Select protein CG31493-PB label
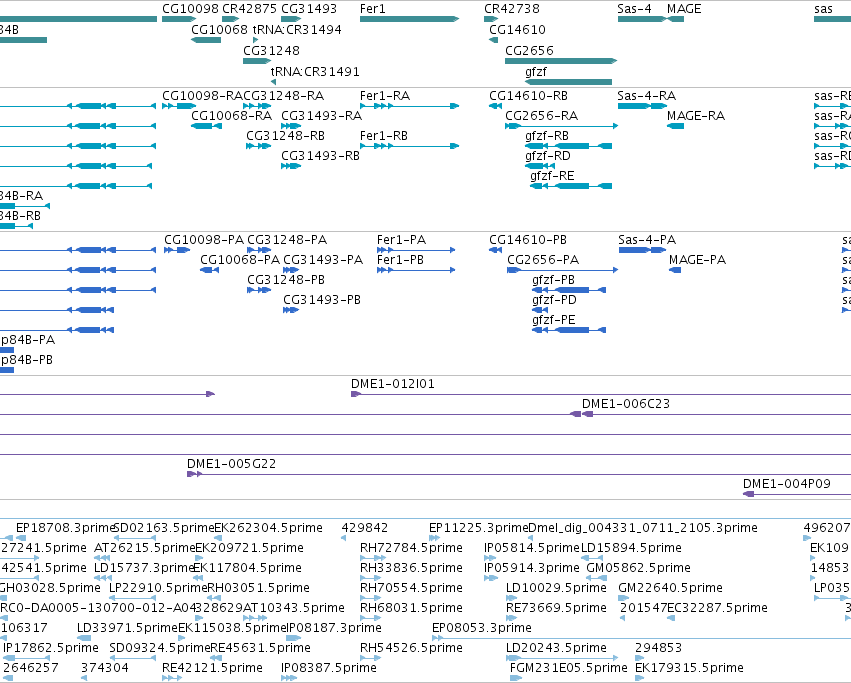This screenshot has height=683, width=851. click(322, 300)
